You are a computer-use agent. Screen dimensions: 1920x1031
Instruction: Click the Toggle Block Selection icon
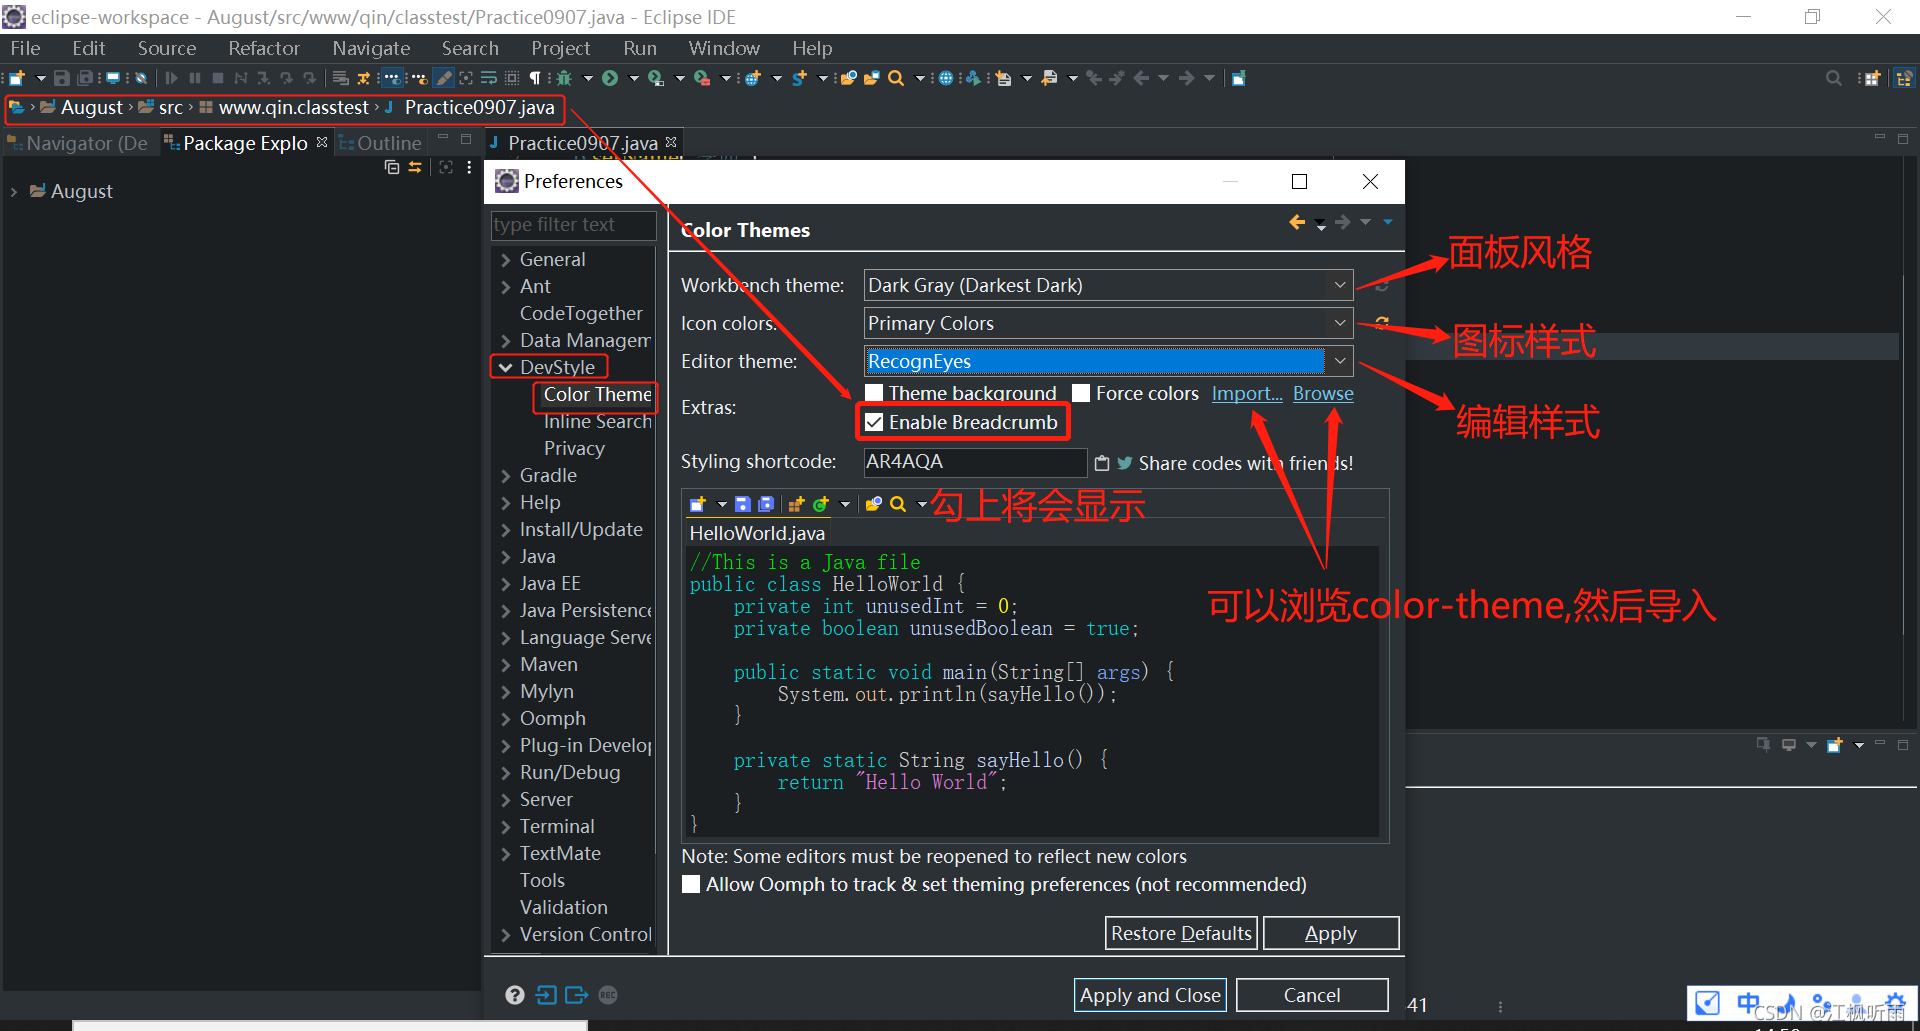512,78
